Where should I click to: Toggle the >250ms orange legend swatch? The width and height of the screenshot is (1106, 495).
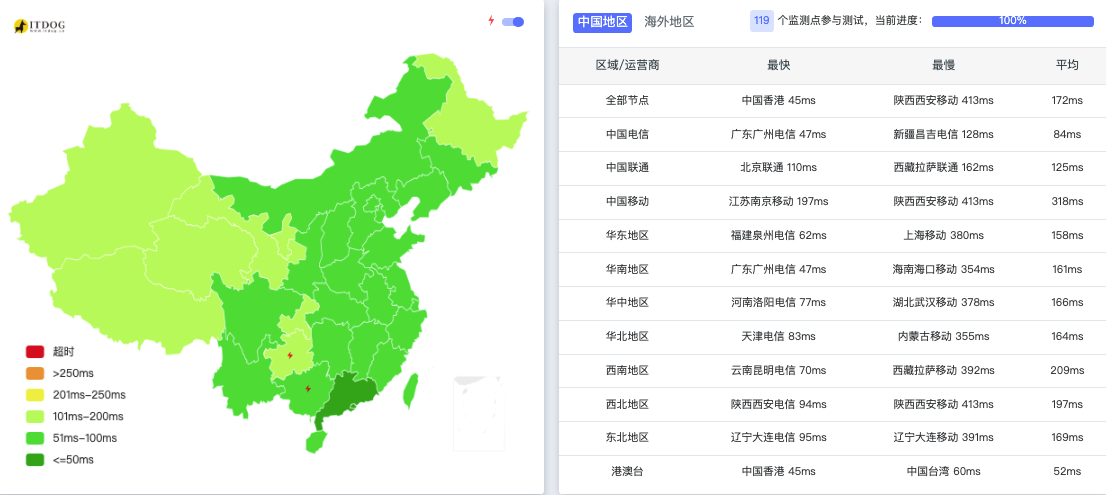tap(35, 373)
